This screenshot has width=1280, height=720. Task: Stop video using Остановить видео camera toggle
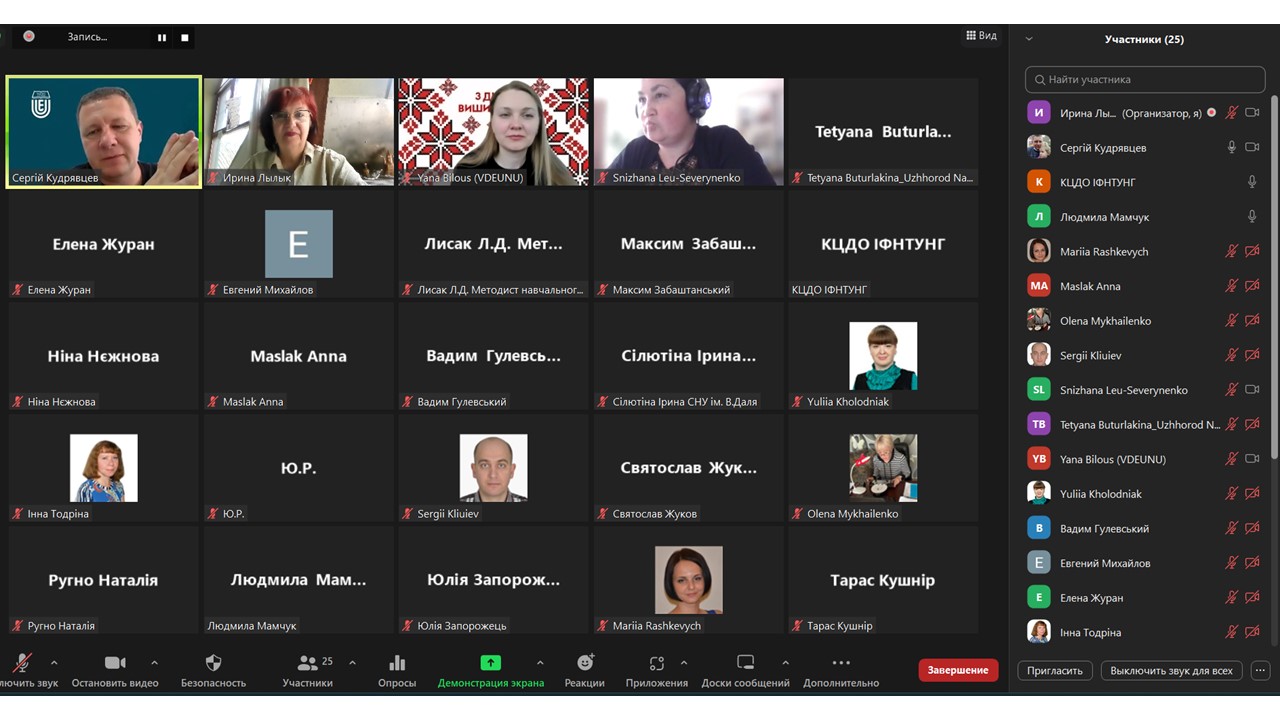(x=115, y=663)
